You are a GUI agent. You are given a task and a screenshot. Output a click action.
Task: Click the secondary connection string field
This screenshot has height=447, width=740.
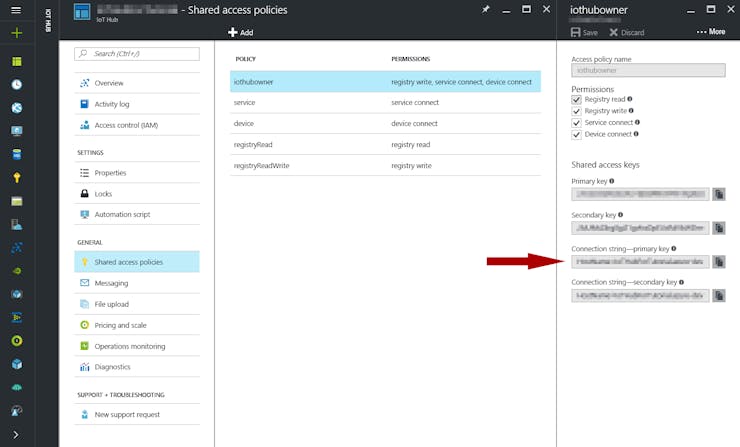coord(640,295)
